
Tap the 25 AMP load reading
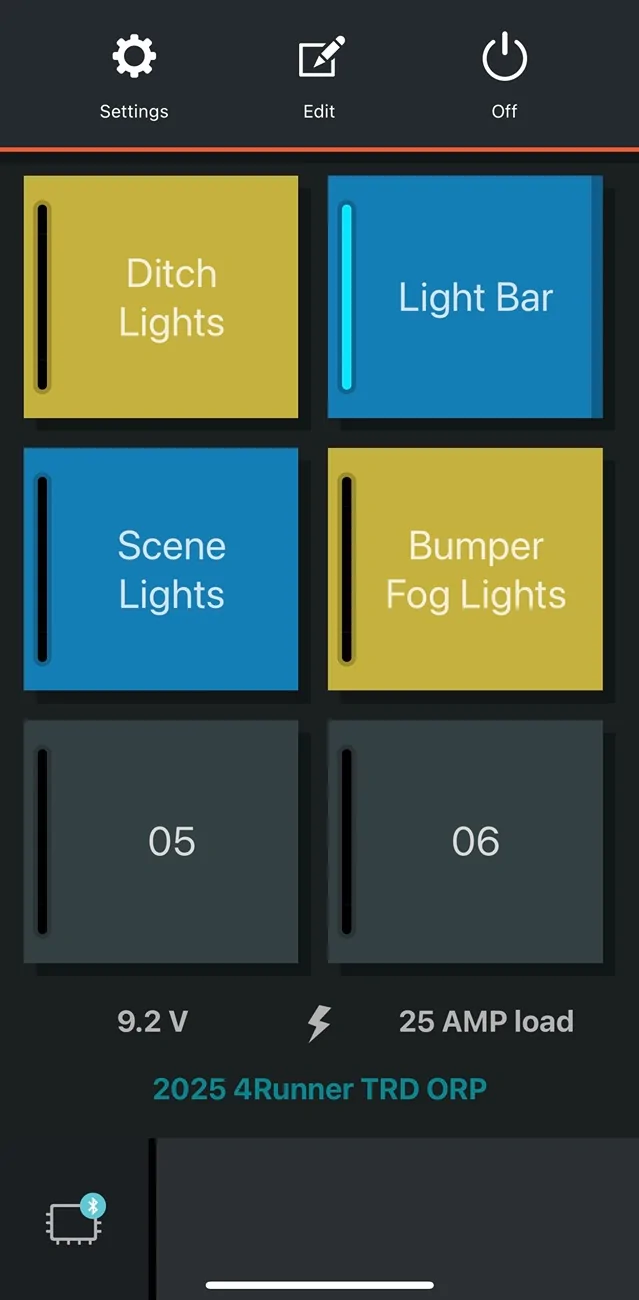click(x=486, y=1022)
